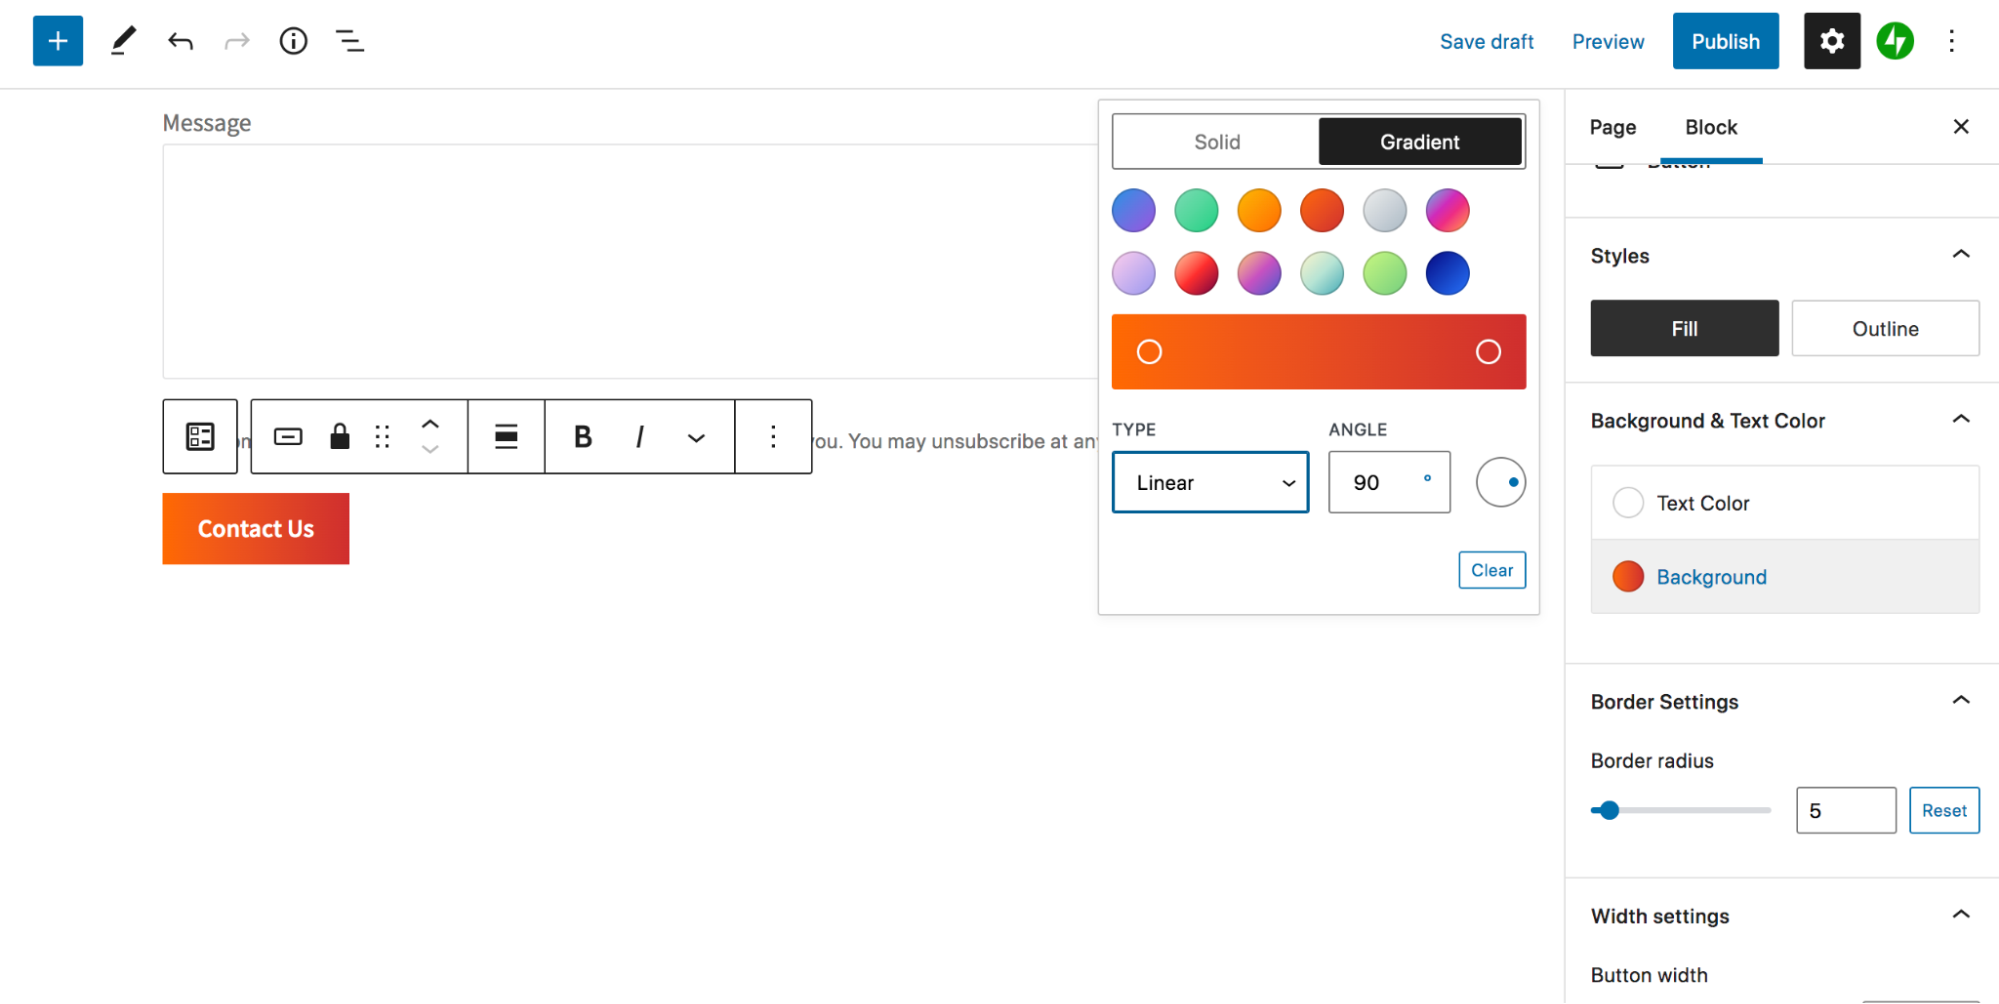Screen dimensions: 1999x1004
Task: Move the block down
Action: [430, 449]
